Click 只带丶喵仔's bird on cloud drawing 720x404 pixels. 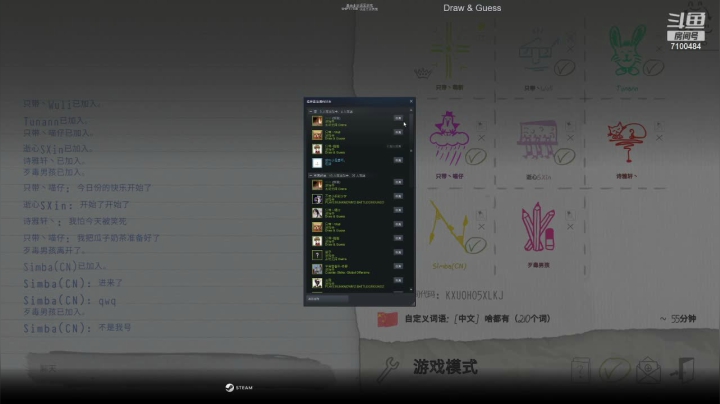click(x=448, y=138)
